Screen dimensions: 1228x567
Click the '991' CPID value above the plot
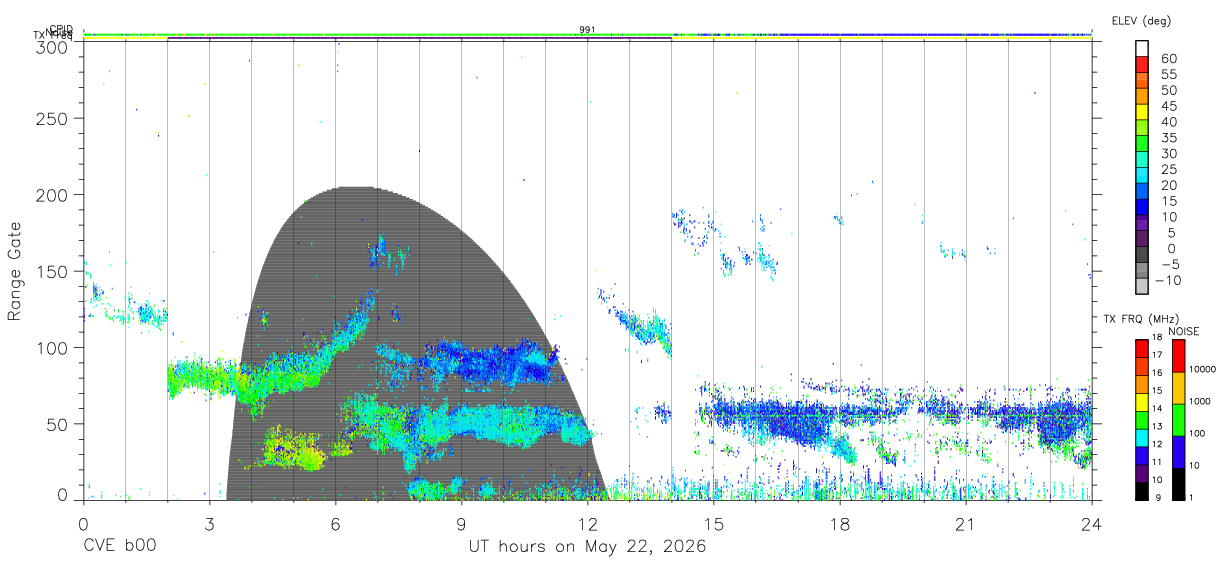click(x=588, y=30)
